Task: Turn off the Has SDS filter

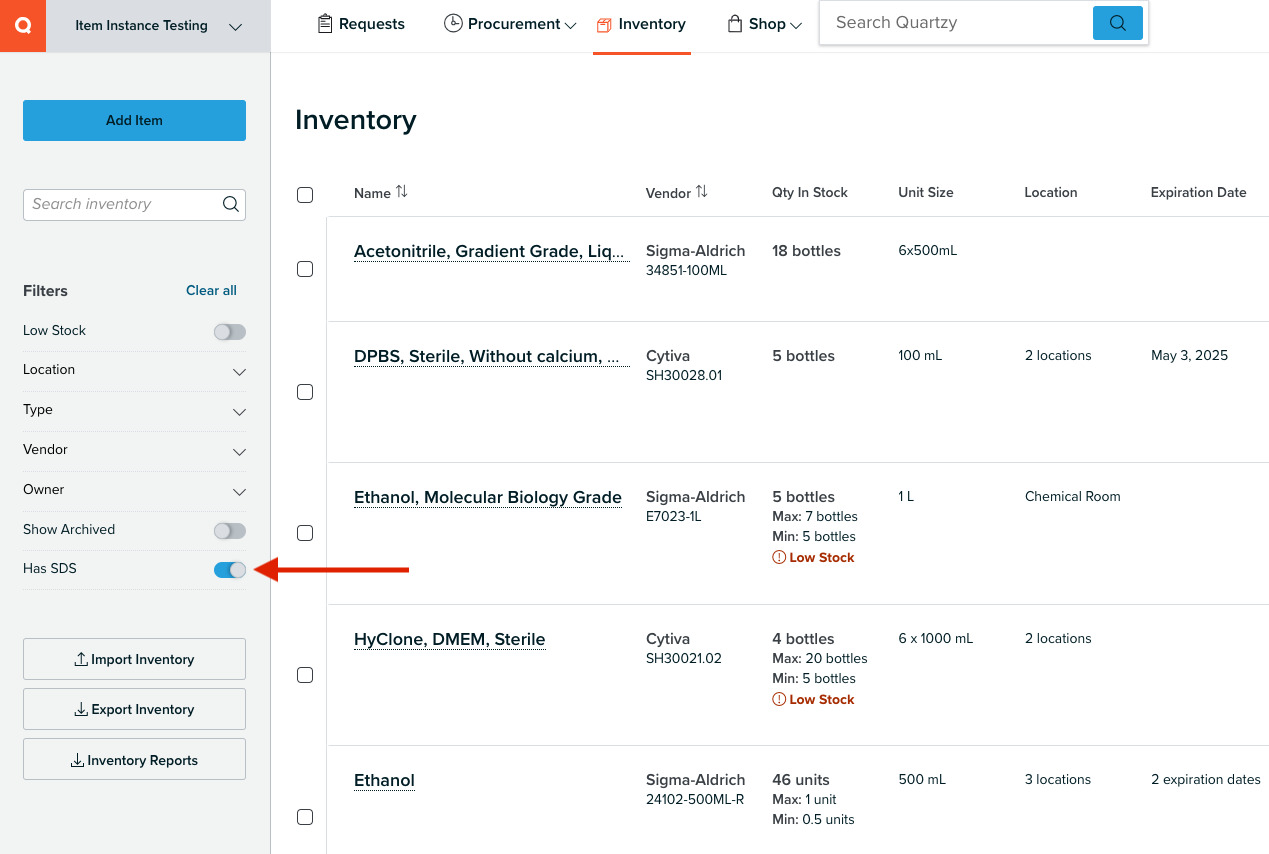Action: (x=229, y=569)
